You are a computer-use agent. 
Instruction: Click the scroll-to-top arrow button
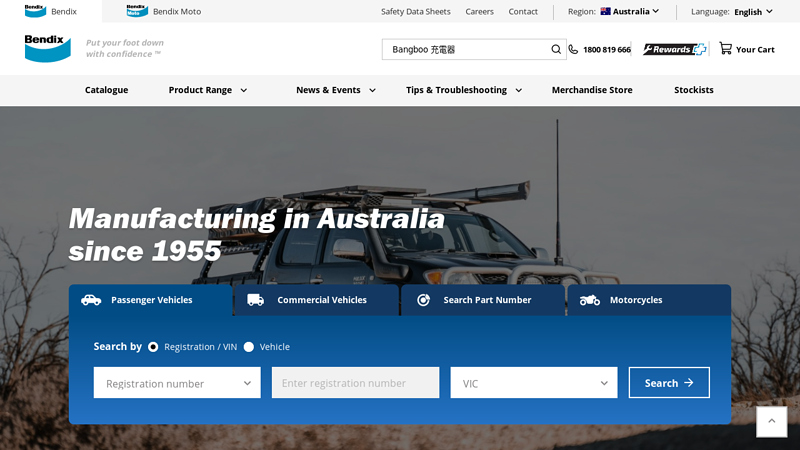pyautogui.click(x=771, y=421)
